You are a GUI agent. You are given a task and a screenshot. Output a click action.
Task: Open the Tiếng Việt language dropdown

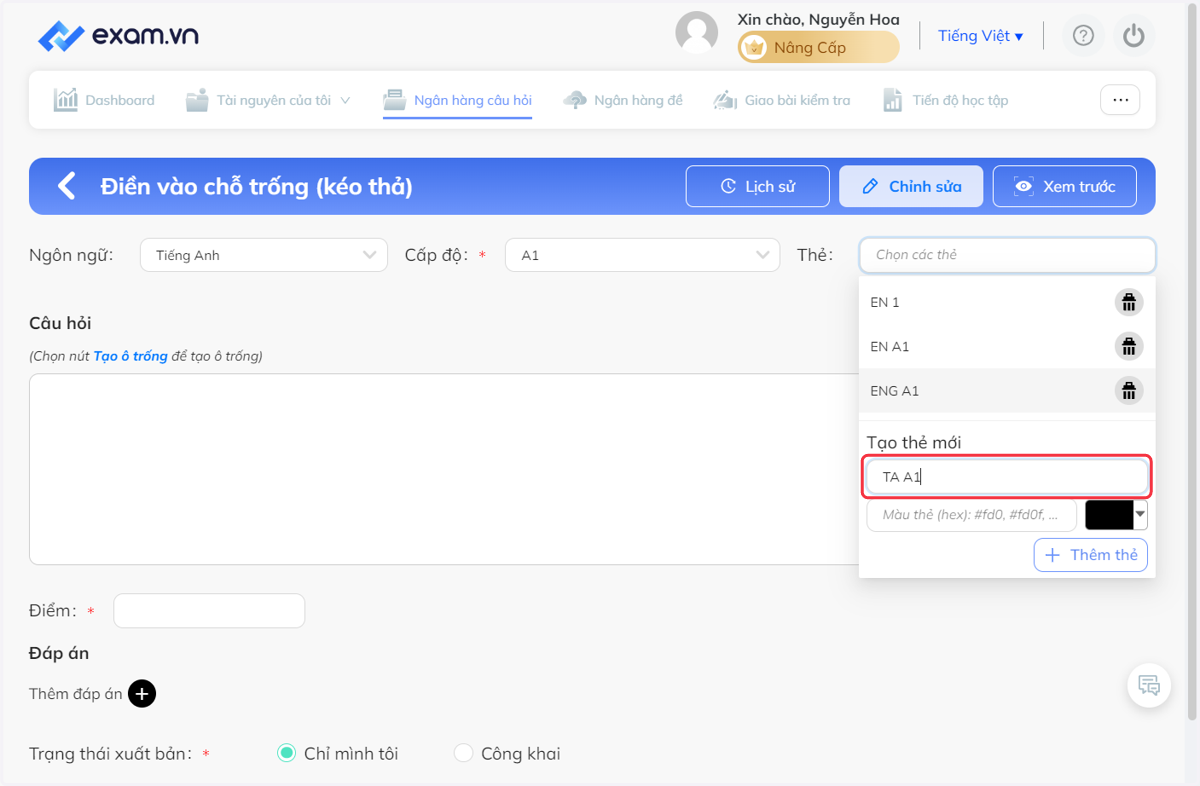[x=980, y=36]
